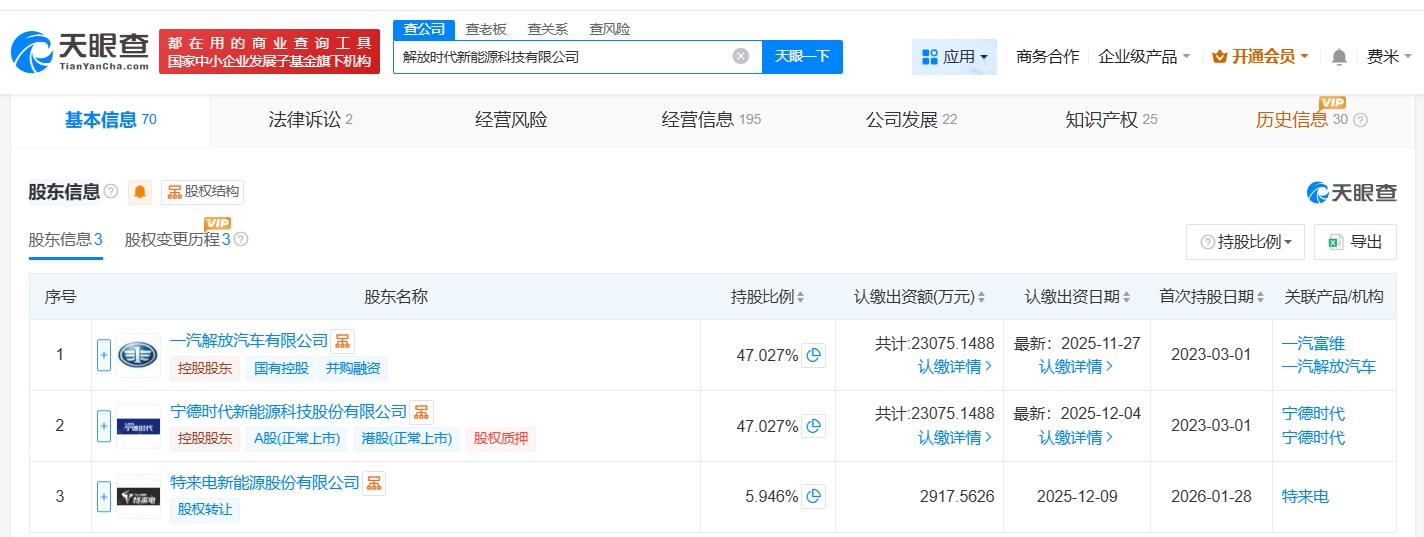This screenshot has height=537, width=1424.
Task: Click structure icon next to 特来电新能源股份有限公司
Action: tap(374, 483)
